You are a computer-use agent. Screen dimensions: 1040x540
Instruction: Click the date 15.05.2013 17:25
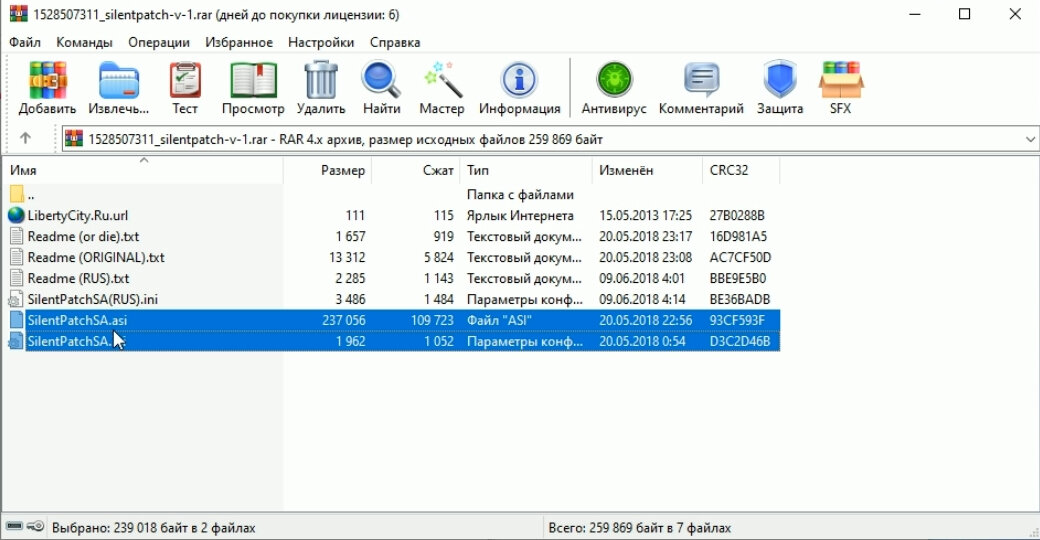click(x=645, y=216)
